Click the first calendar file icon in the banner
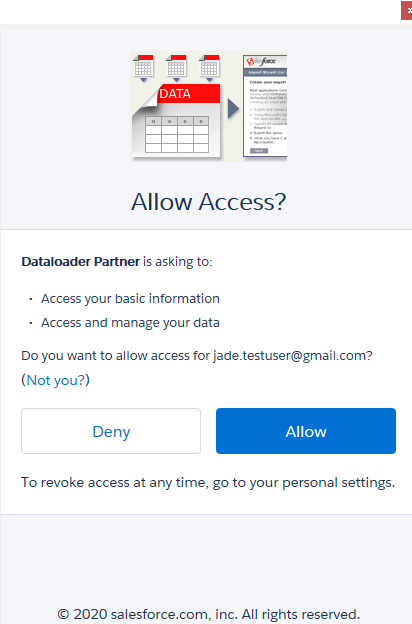Image resolution: width=412 pixels, height=624 pixels. pyautogui.click(x=143, y=67)
